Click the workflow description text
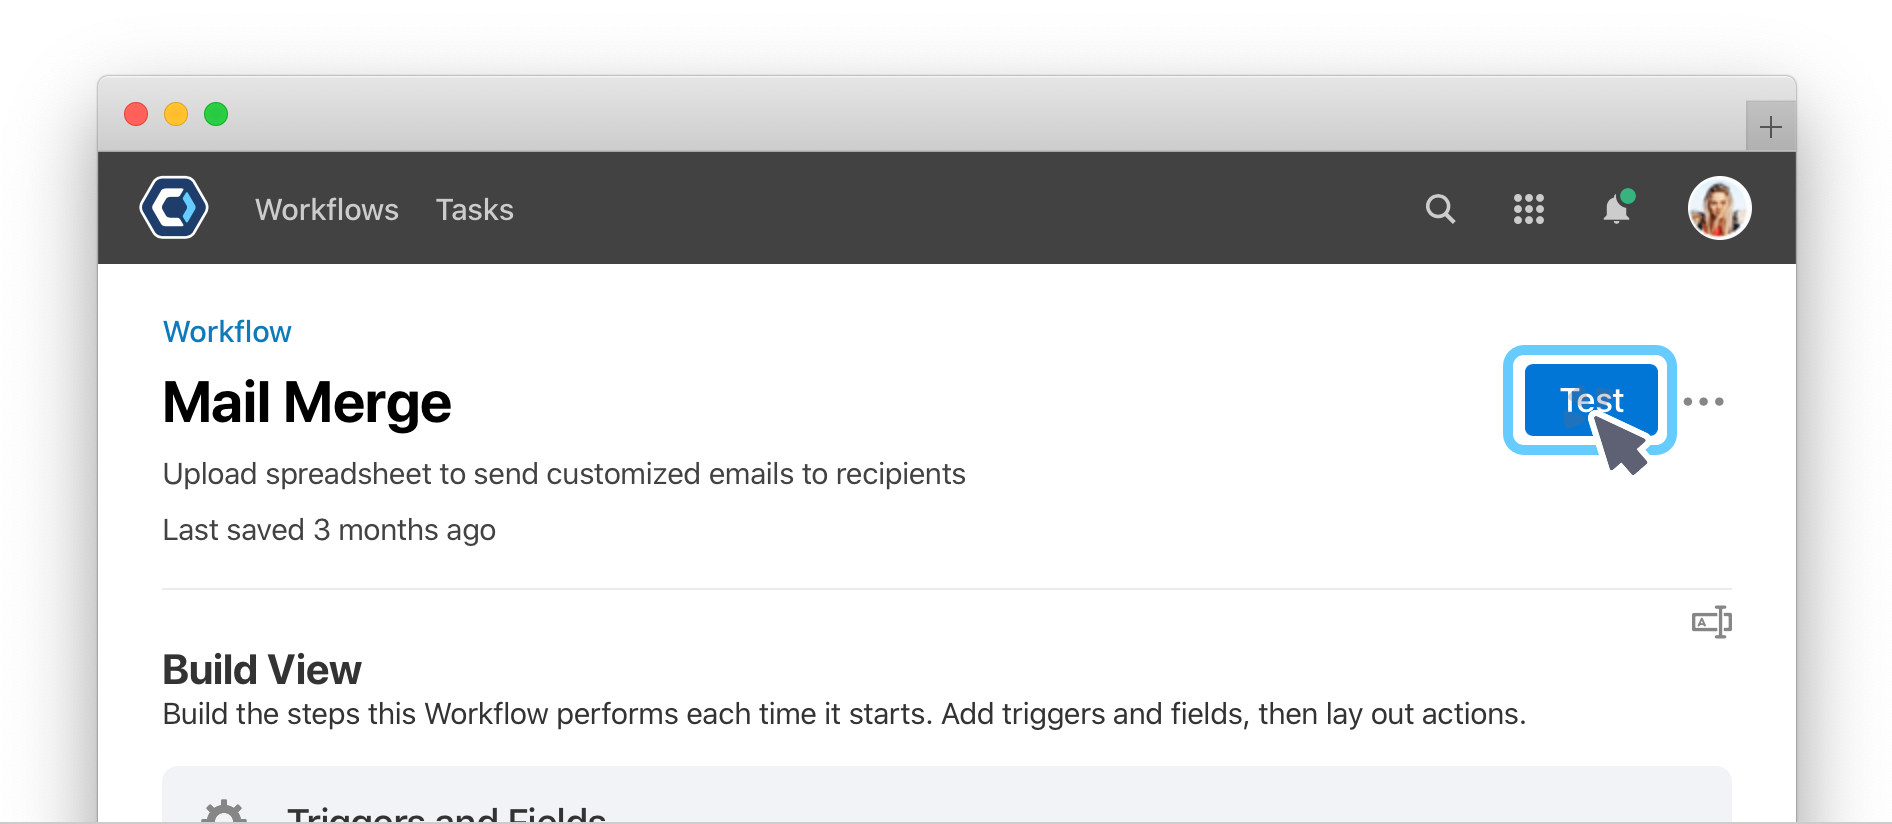 [564, 474]
